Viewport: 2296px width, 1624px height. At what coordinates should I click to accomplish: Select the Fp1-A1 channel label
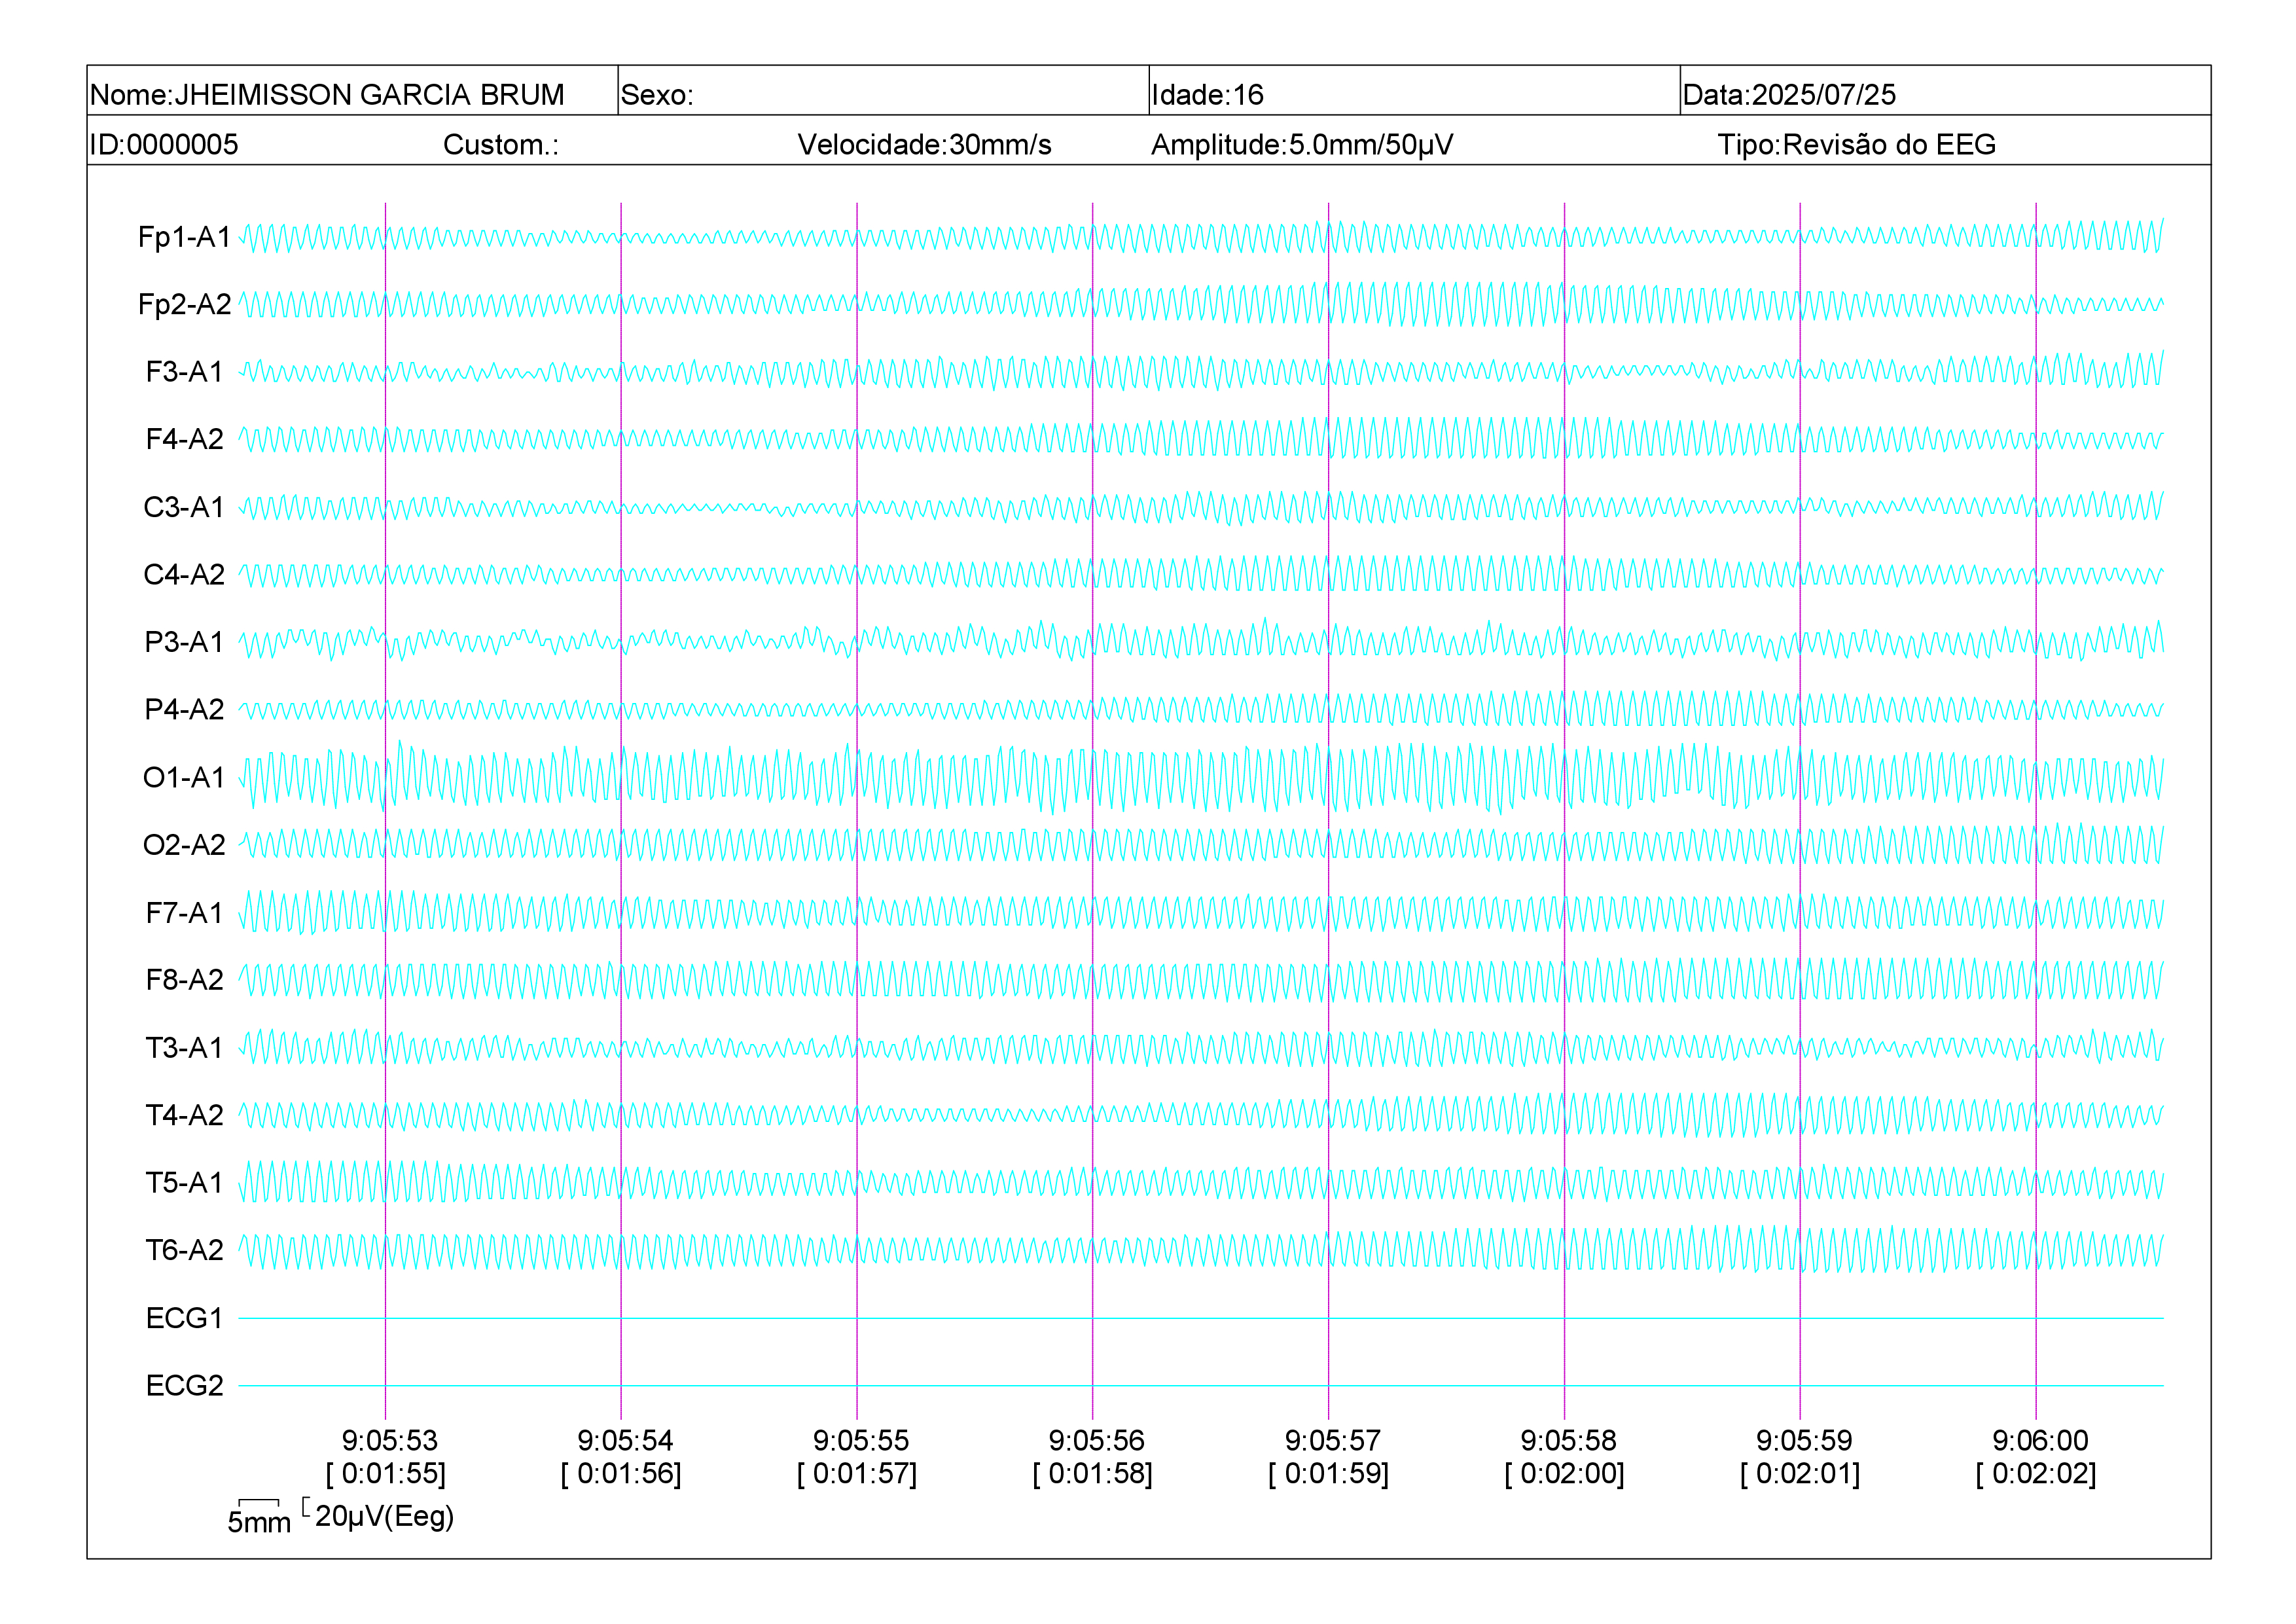[184, 237]
